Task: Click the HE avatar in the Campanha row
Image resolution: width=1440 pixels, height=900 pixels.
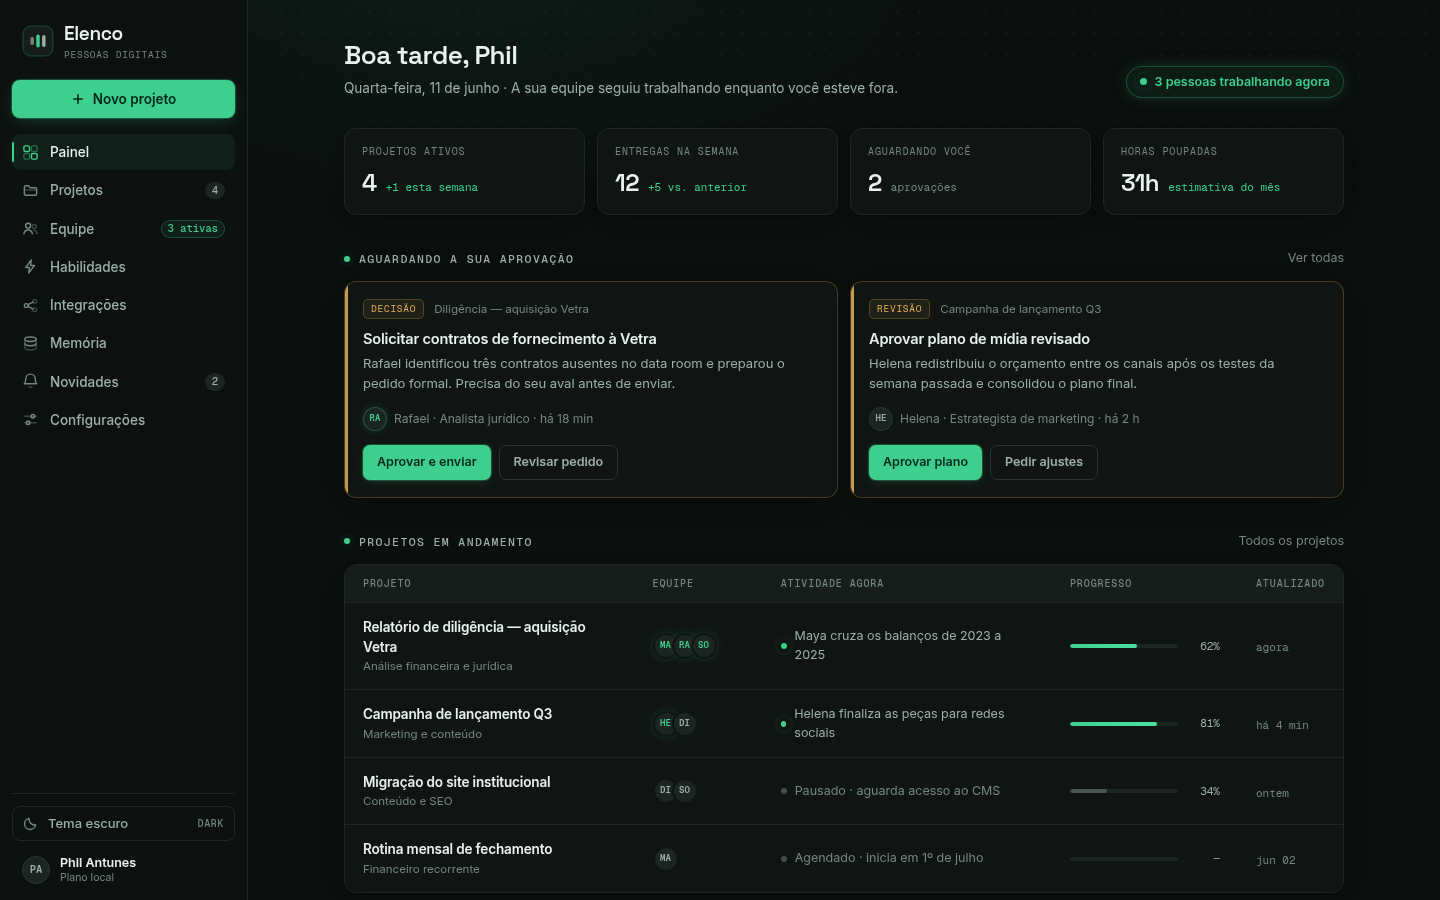Action: [x=665, y=723]
